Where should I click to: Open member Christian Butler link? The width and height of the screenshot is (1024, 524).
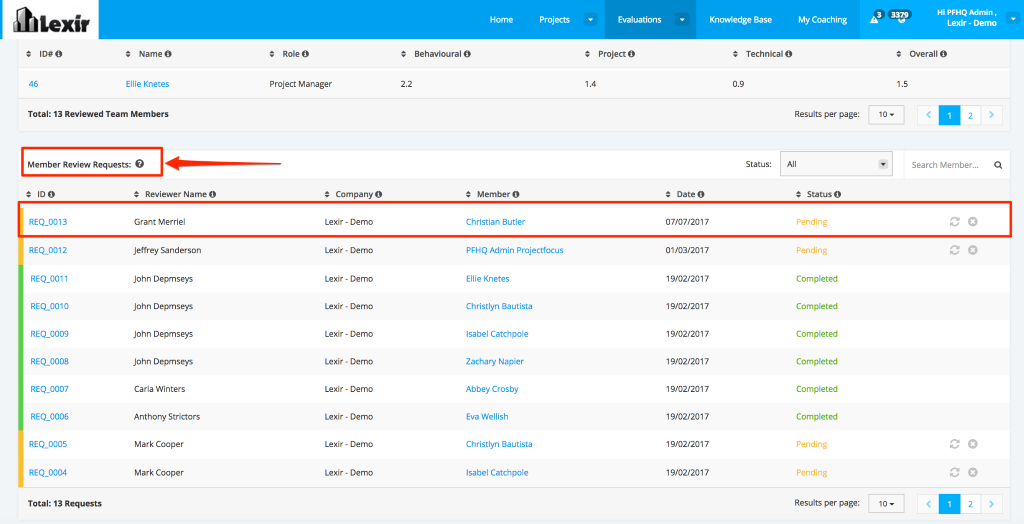[495, 222]
